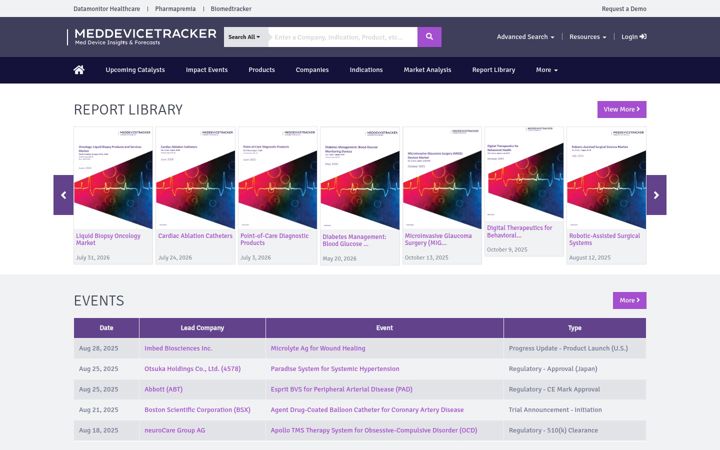
Task: Open the Point-of-Care Diagnostic Products cover thumbnail
Action: pos(277,178)
